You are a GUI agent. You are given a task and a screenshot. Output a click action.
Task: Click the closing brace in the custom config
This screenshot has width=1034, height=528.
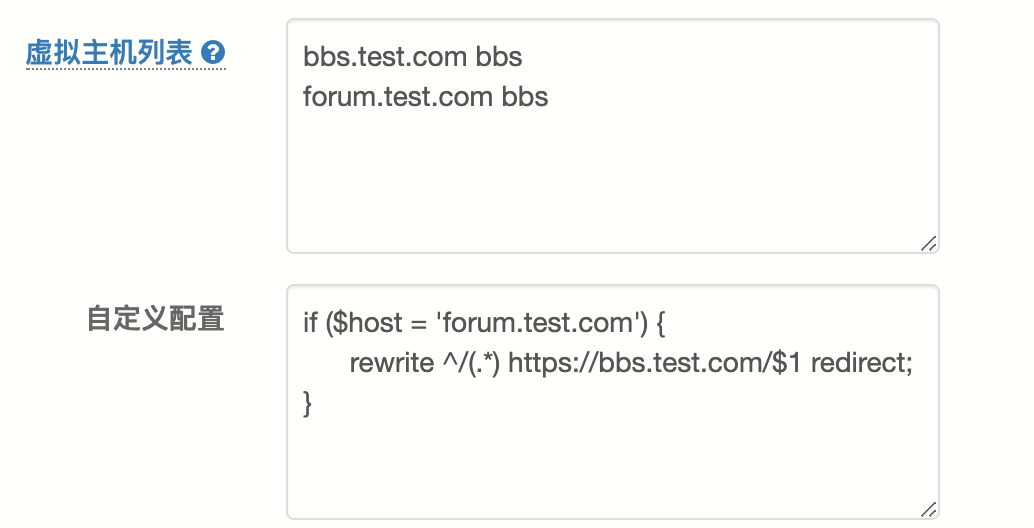coord(308,404)
